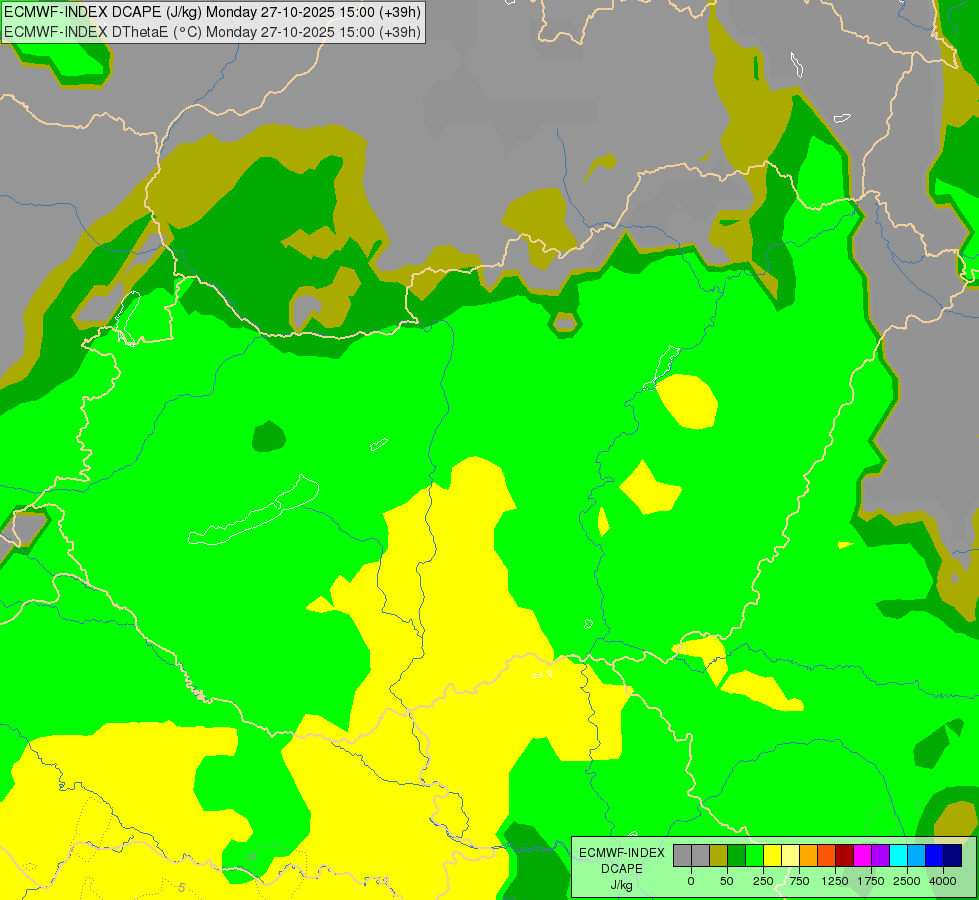
Task: Select the olive swatch in DCAPE legend
Action: point(719,855)
